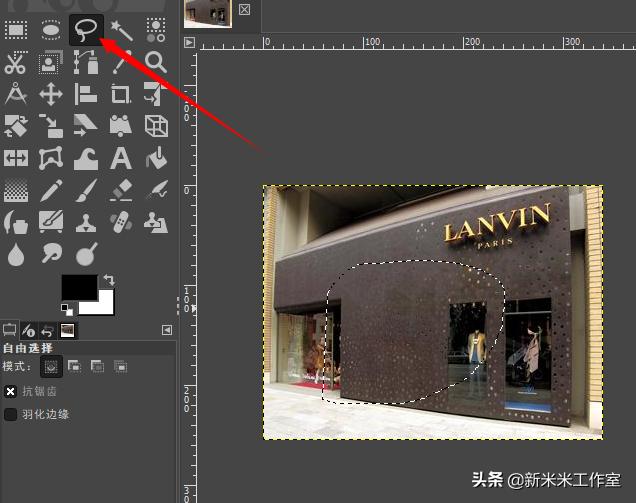Pick the Fuzzy Select magic wand
The width and height of the screenshot is (636, 503).
click(121, 30)
